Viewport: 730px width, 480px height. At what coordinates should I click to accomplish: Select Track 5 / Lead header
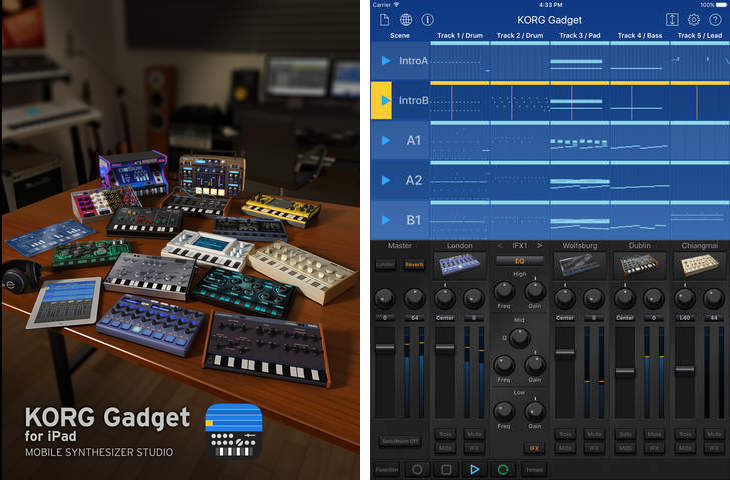tap(700, 35)
